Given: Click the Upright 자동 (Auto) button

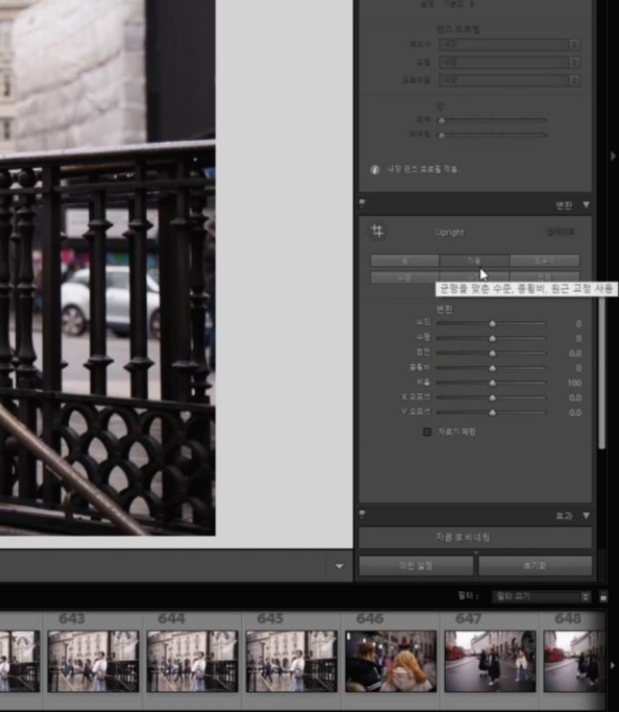Looking at the screenshot, I should click(x=474, y=261).
